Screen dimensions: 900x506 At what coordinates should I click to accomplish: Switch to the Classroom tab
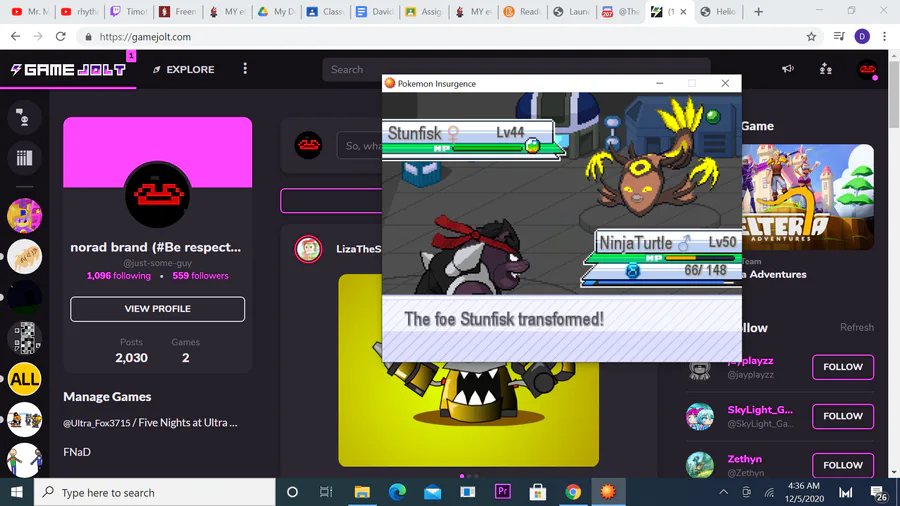325,11
